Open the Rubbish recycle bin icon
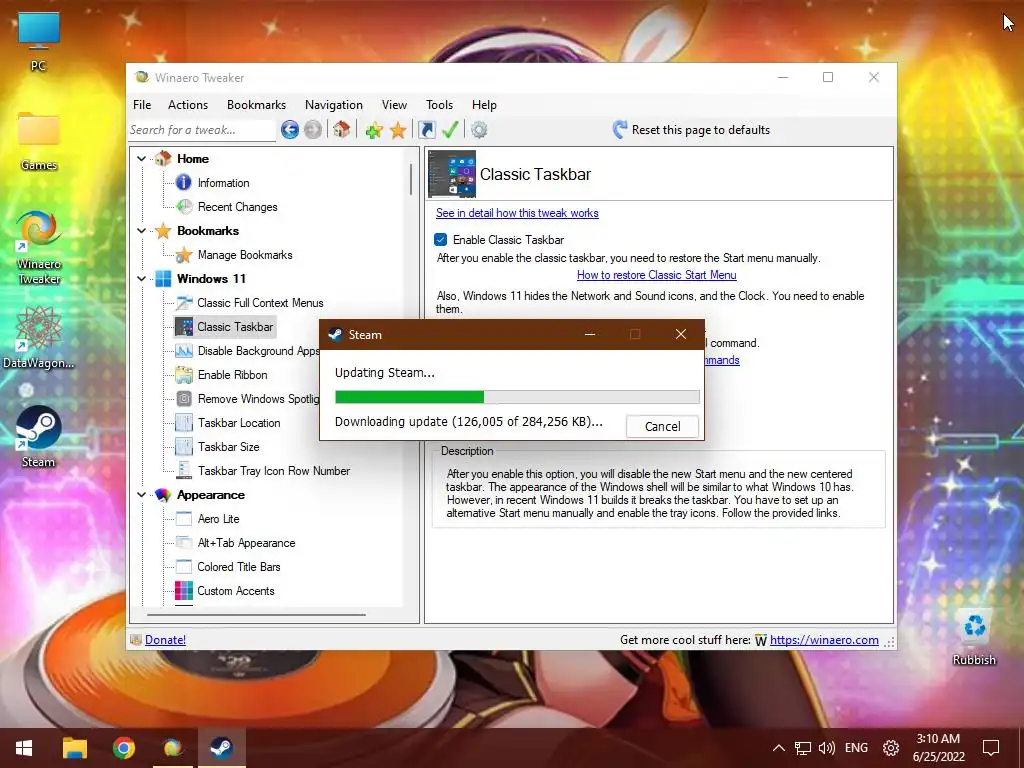The width and height of the screenshot is (1024, 768). [974, 636]
